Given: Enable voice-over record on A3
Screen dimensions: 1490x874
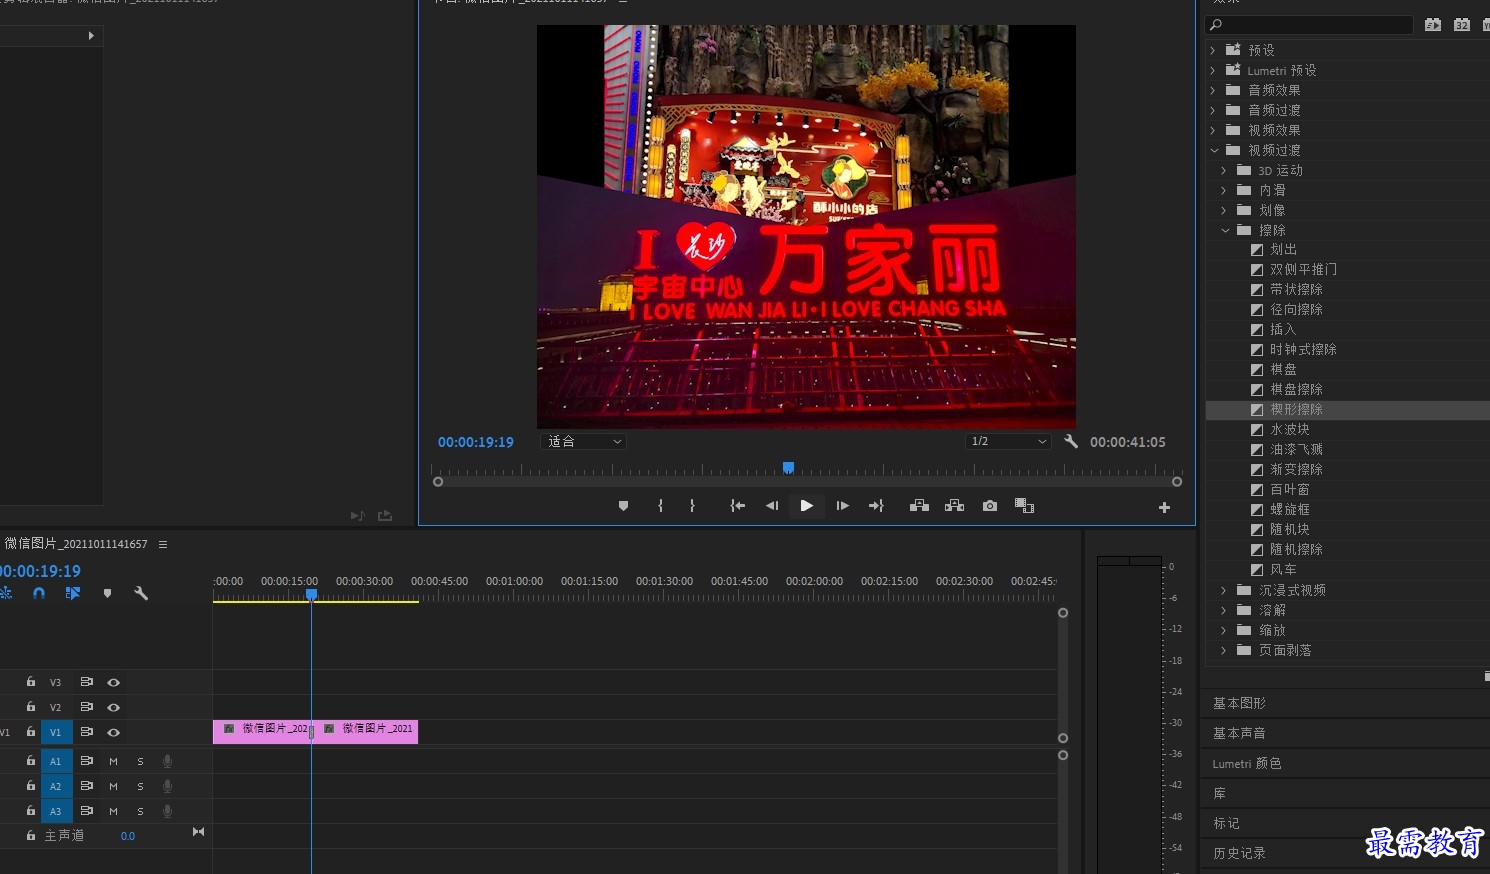Looking at the screenshot, I should pos(167,811).
